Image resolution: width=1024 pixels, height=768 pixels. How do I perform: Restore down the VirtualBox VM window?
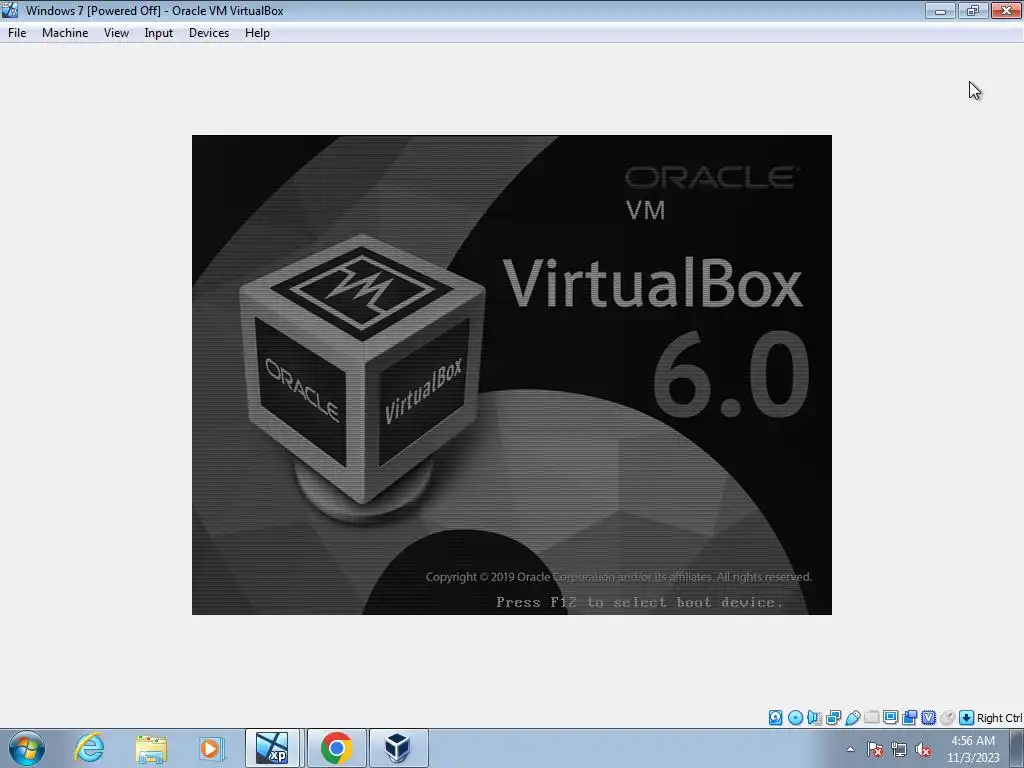(x=972, y=10)
